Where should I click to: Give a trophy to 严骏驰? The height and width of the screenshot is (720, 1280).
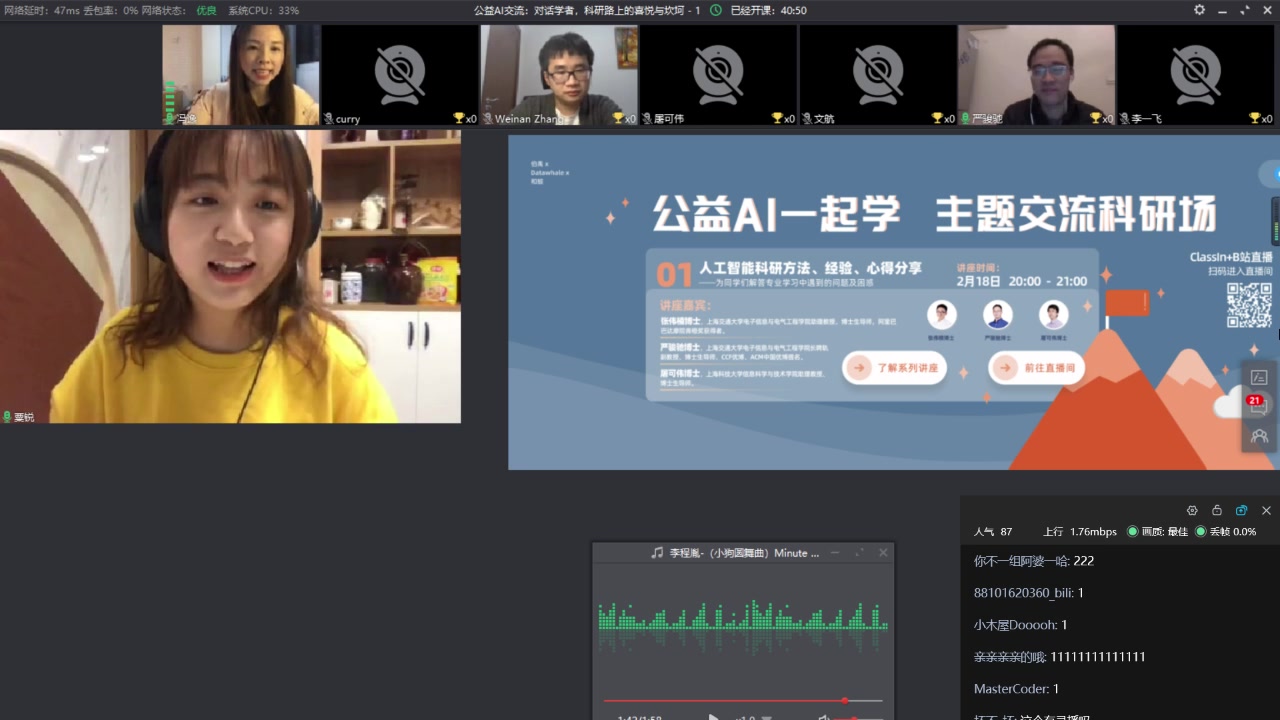1095,118
